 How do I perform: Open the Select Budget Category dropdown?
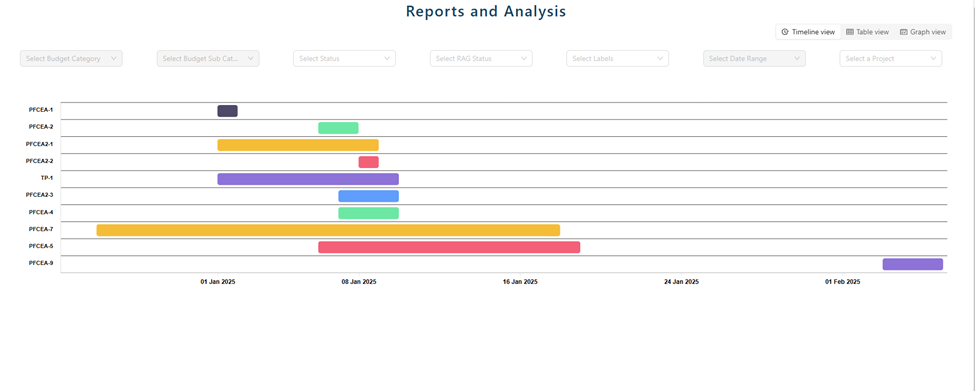72,58
